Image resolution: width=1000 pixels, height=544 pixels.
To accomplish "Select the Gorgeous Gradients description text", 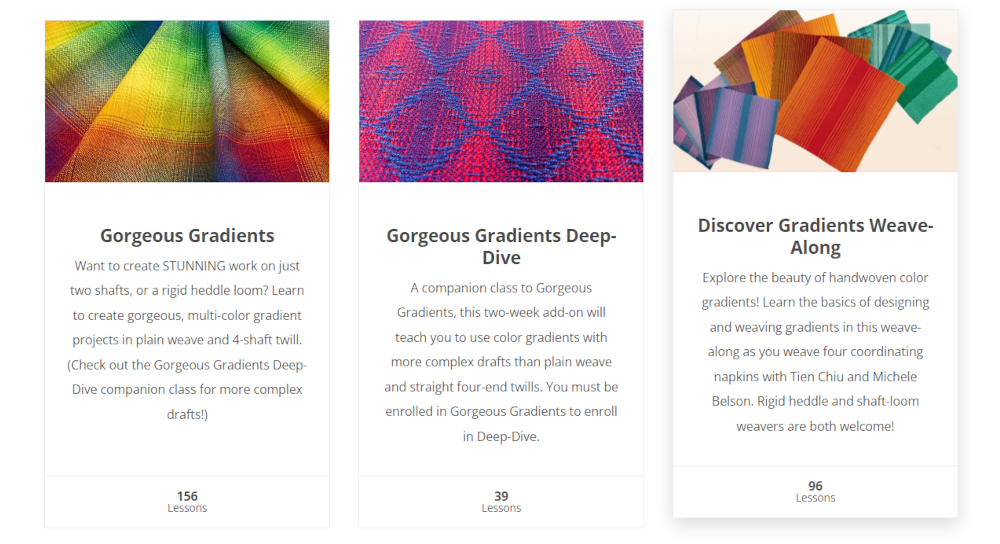I will coord(187,340).
